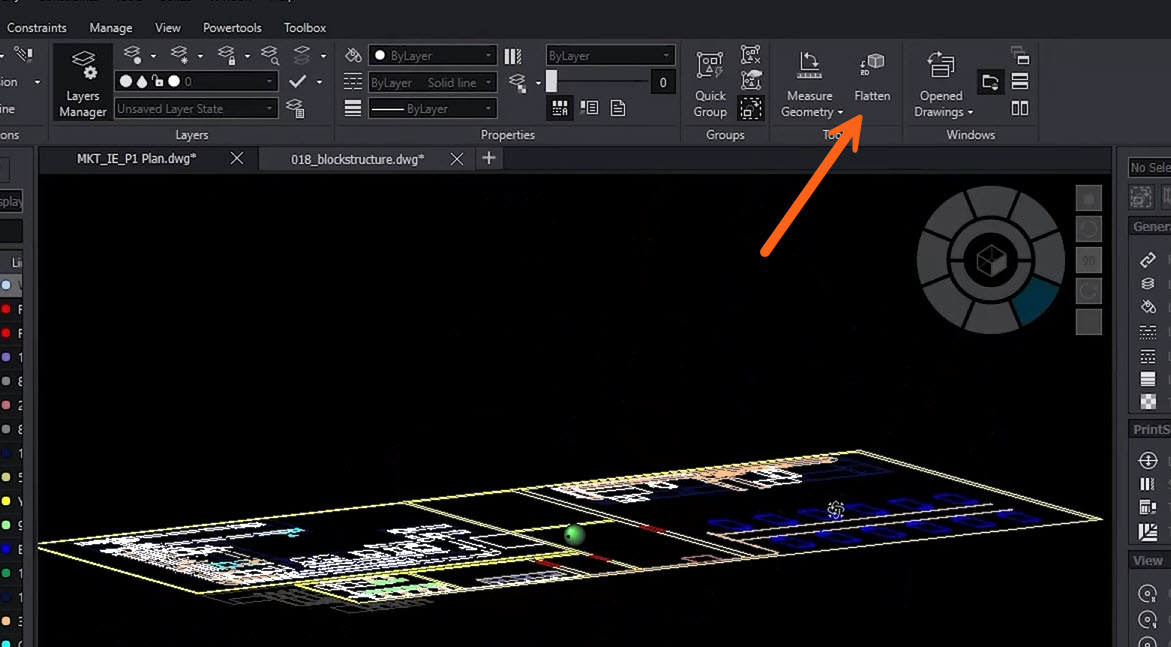Screen dimensions: 1171x647
Task: Click the tile windows horizontally icon
Action: pos(1020,82)
